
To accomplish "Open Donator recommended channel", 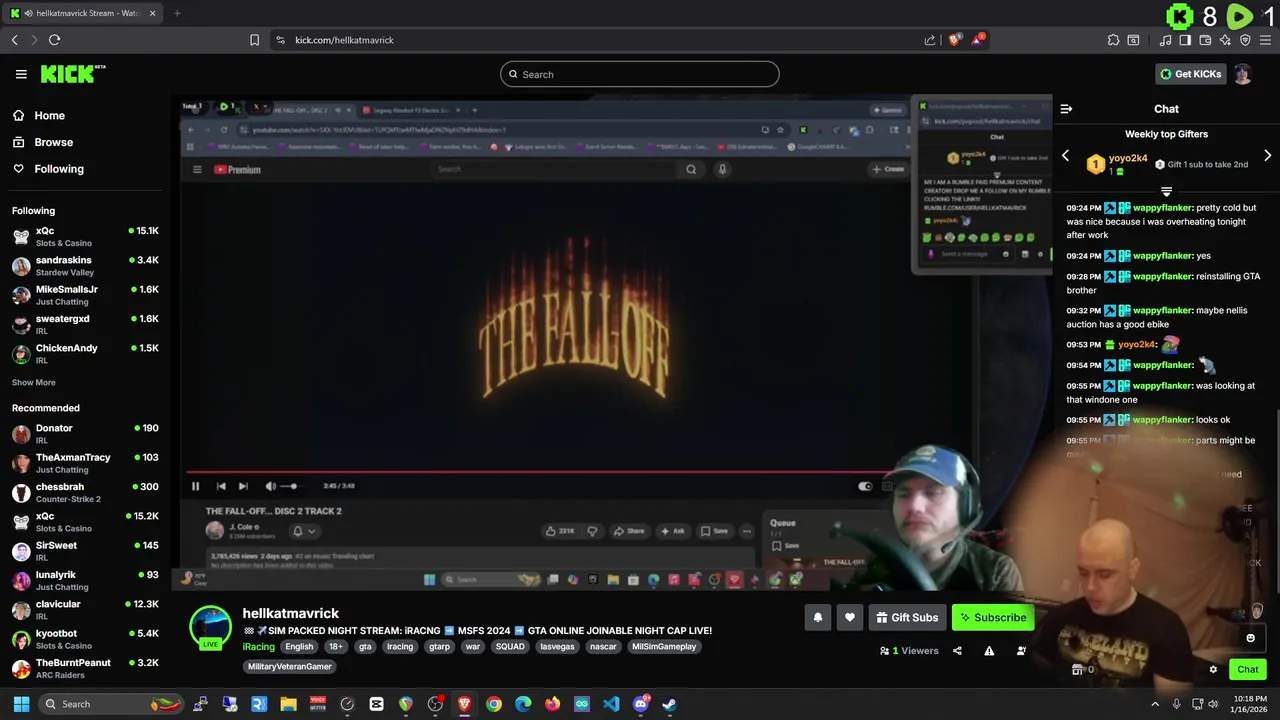I will 85,434.
